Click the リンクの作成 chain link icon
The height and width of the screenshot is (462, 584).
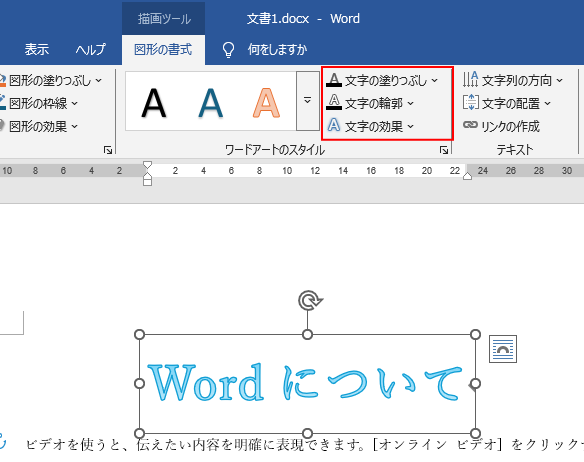point(470,125)
